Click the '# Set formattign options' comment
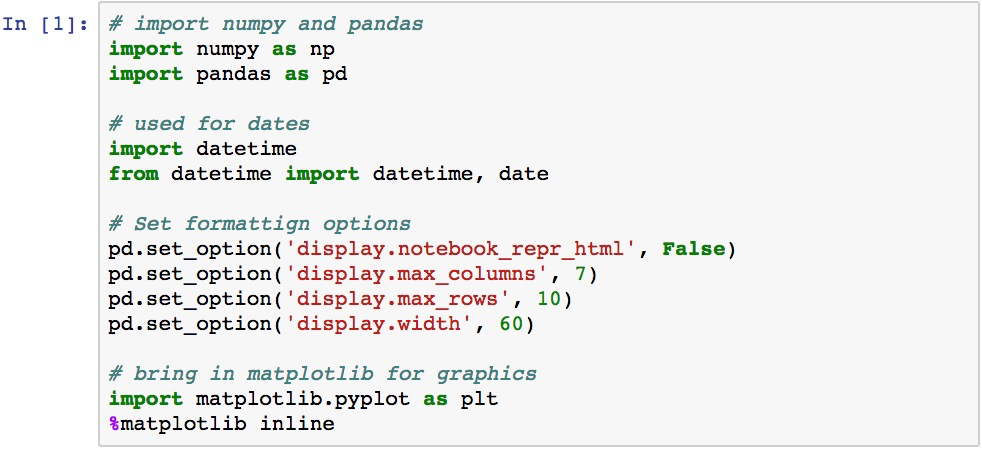Viewport: 982px width, 450px height. 260,224
